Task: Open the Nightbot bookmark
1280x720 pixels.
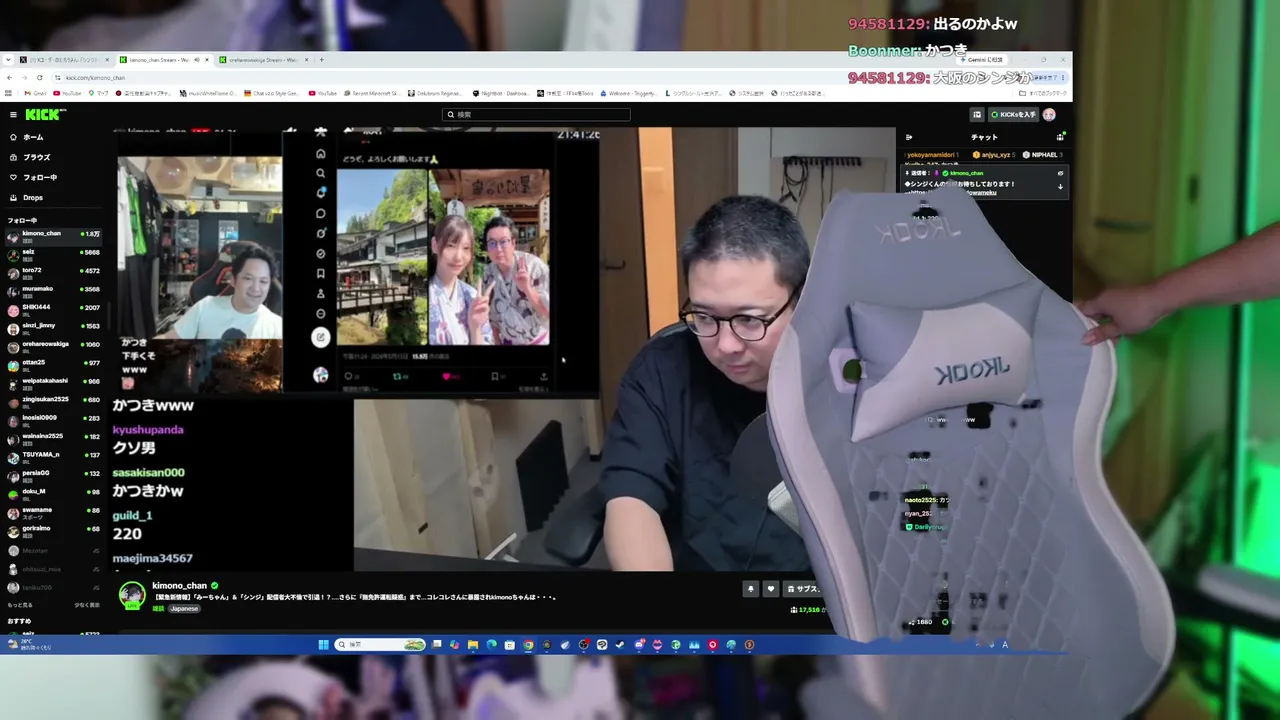Action: pyautogui.click(x=500, y=93)
